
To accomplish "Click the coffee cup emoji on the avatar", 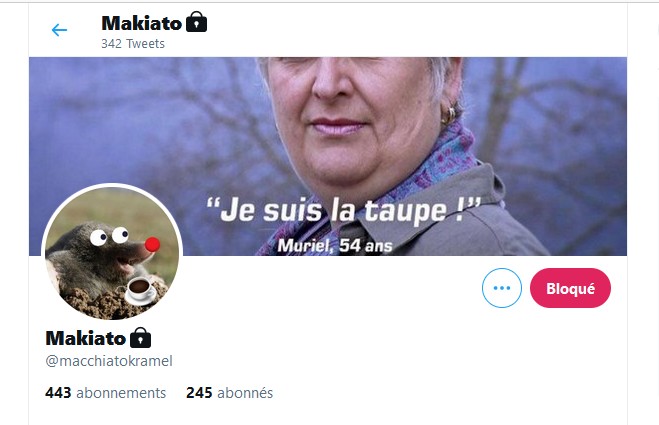I will [141, 289].
